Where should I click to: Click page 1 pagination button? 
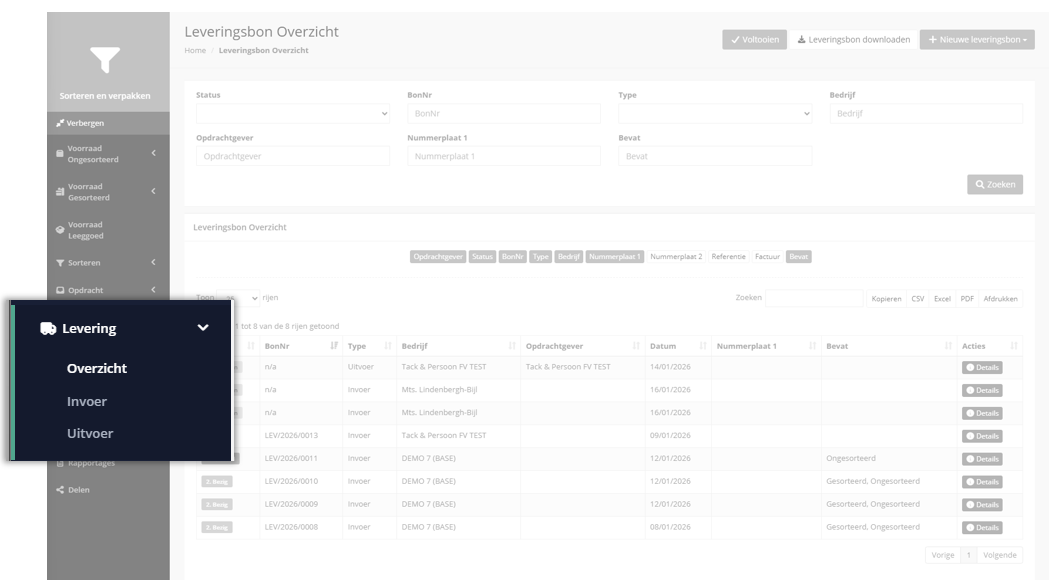coord(969,555)
